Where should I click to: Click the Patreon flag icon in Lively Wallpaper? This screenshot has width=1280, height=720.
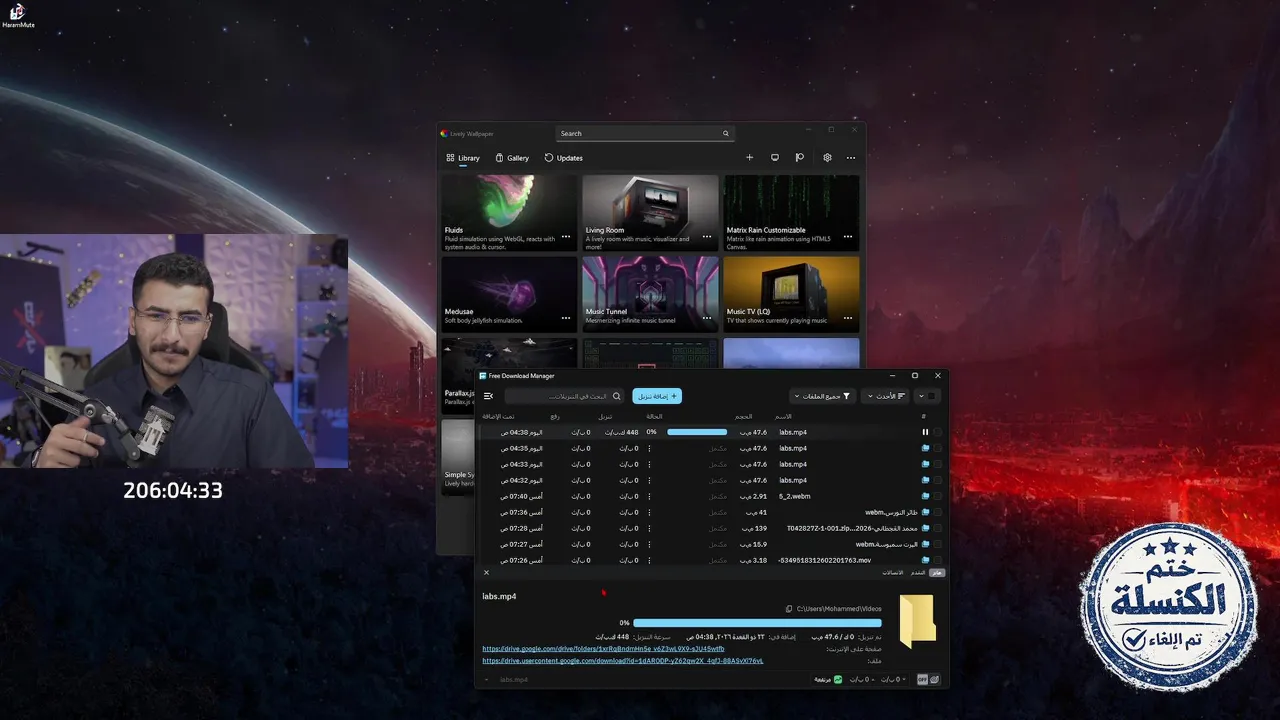coord(800,158)
